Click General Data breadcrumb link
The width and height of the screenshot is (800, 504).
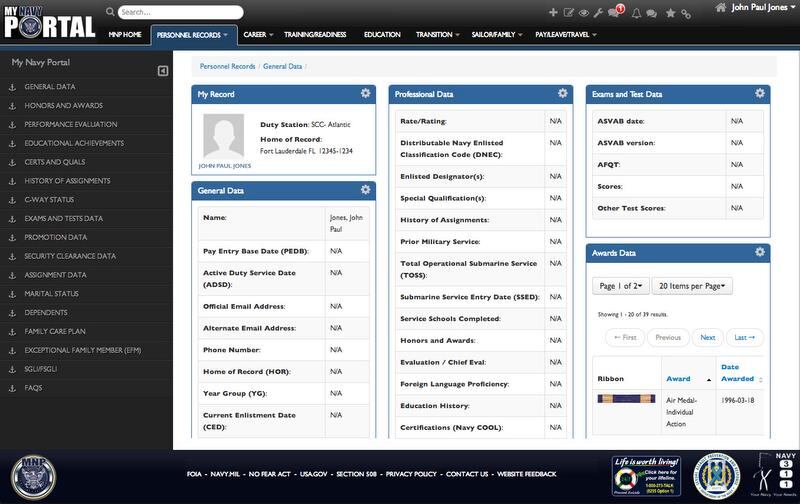[x=282, y=66]
